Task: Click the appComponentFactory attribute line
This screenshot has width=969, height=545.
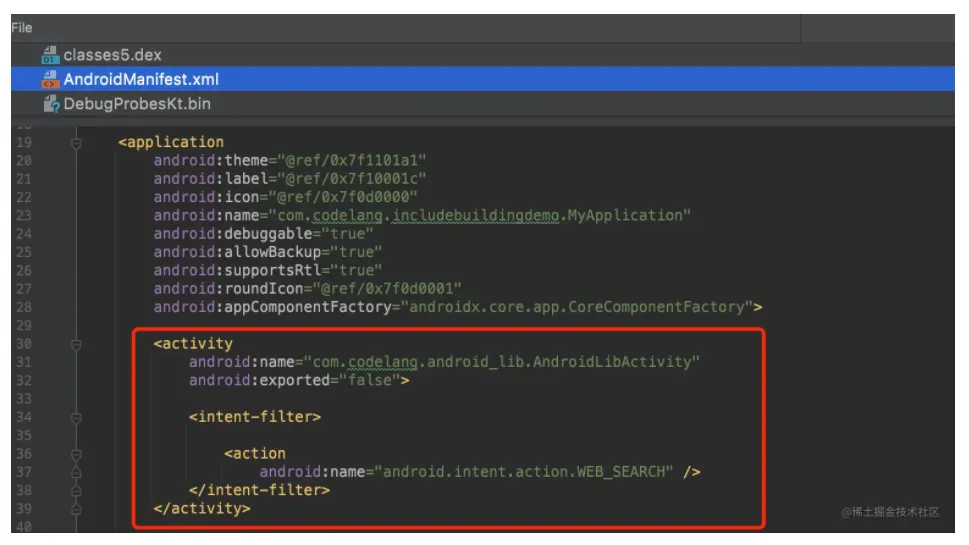Action: [x=458, y=307]
